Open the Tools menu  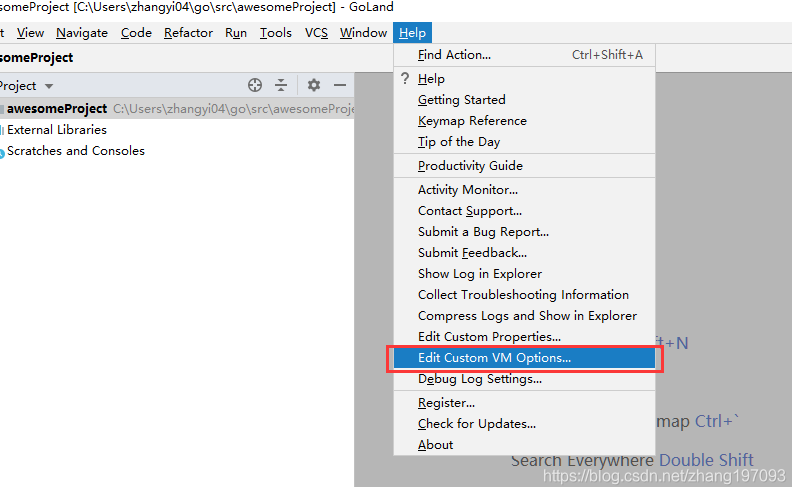point(276,33)
